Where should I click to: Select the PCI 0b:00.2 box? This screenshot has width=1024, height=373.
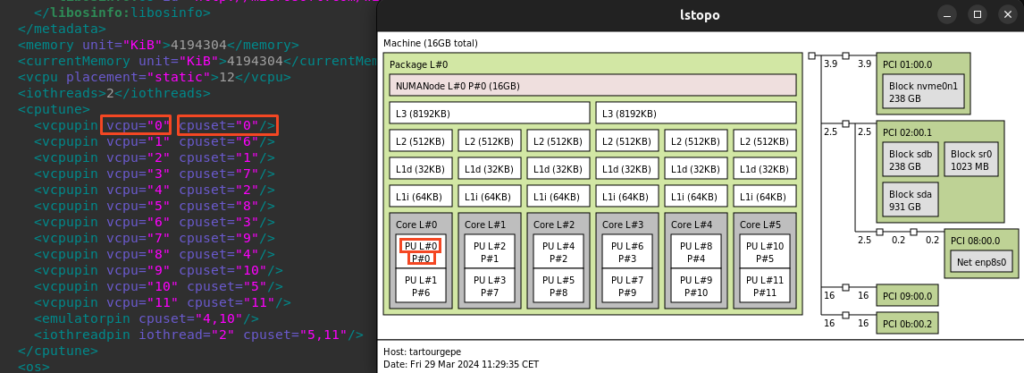pyautogui.click(x=906, y=323)
